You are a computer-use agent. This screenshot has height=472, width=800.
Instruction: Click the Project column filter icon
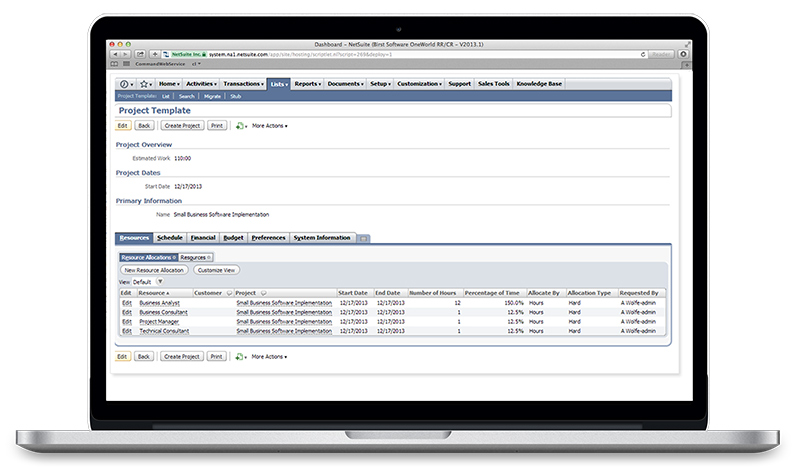coord(264,293)
